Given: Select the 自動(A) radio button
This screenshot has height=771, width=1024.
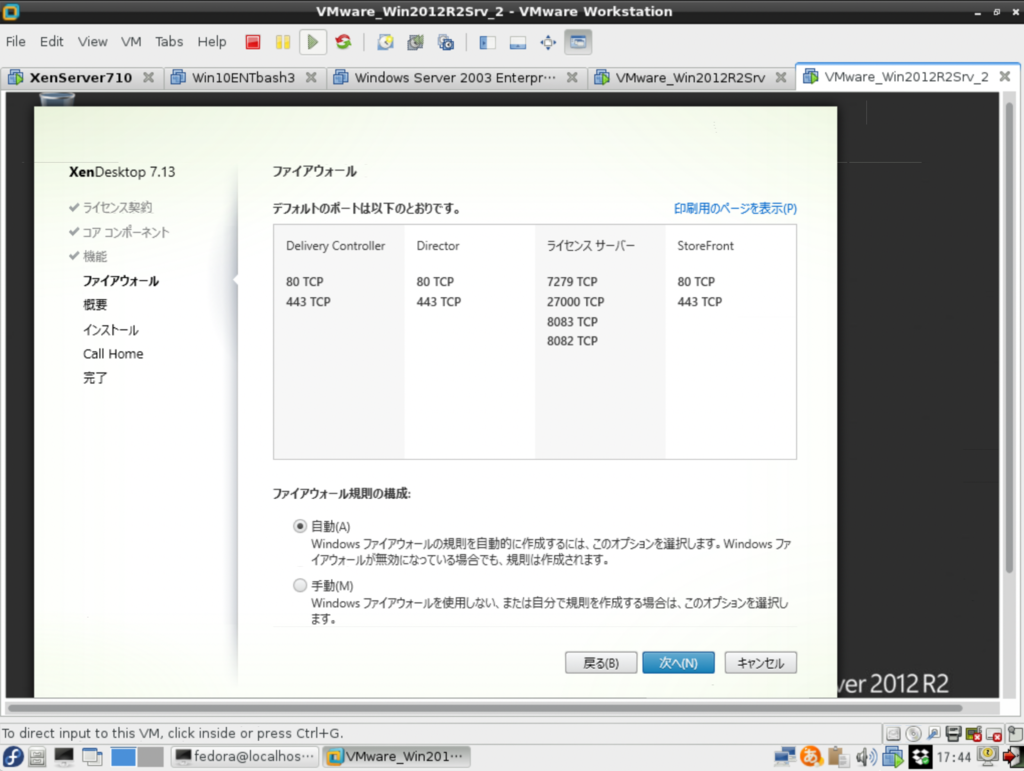Looking at the screenshot, I should (x=300, y=526).
